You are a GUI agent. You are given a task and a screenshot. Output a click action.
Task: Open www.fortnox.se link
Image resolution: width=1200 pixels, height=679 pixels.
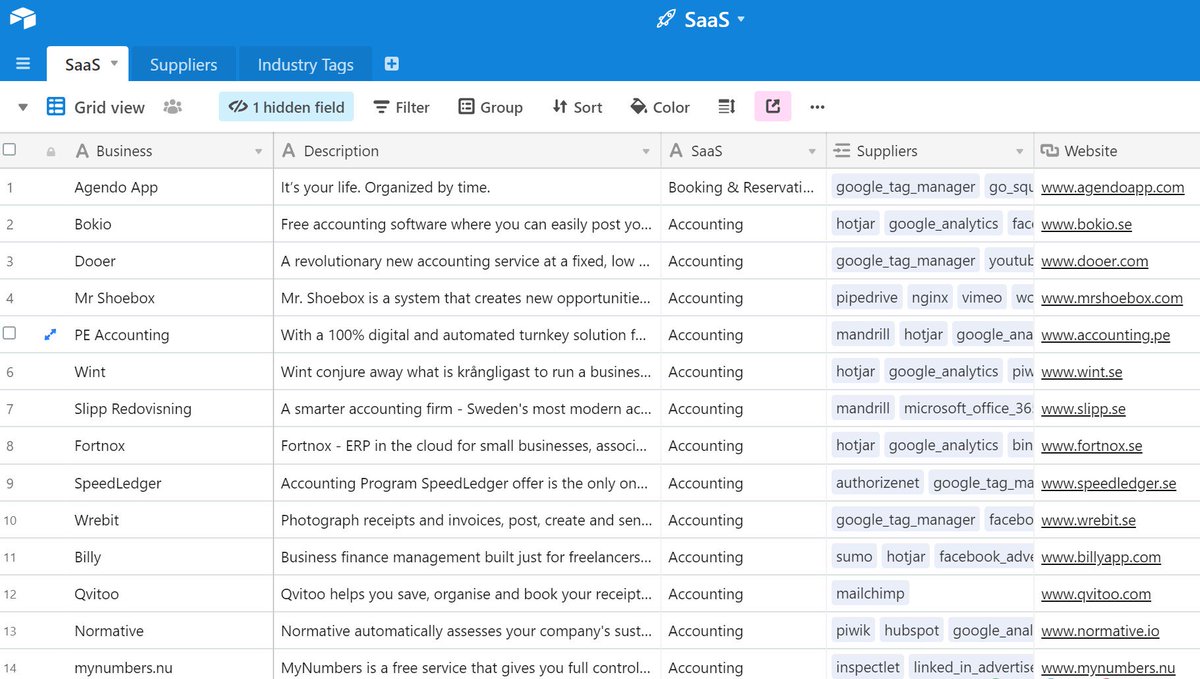pos(1091,446)
